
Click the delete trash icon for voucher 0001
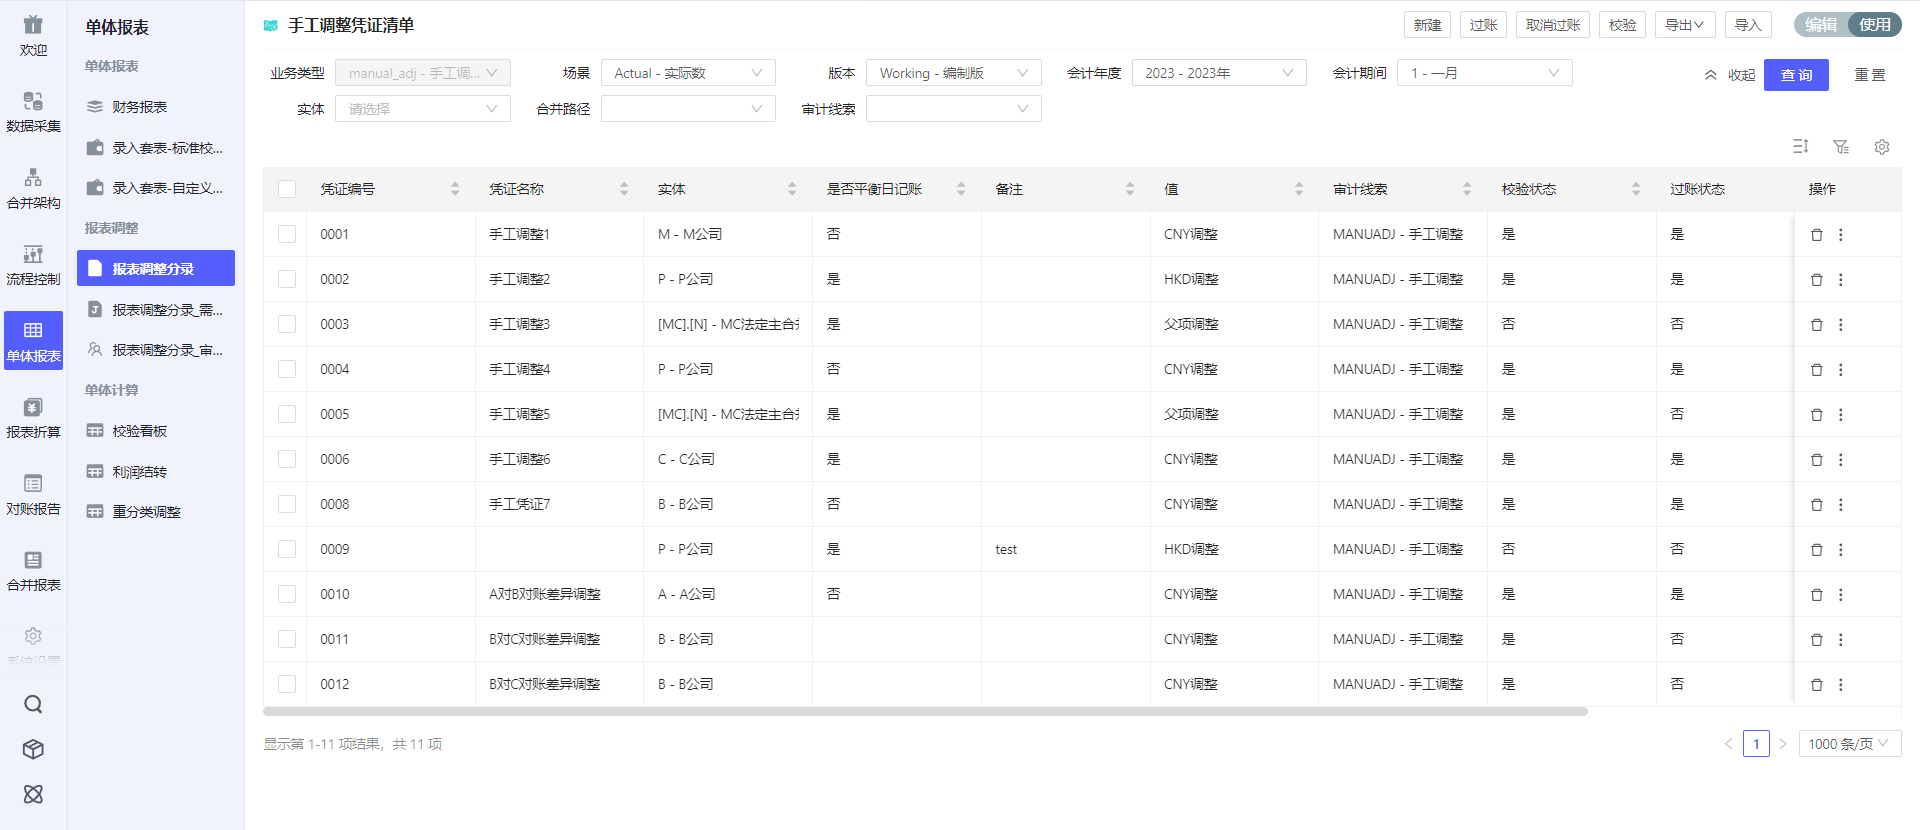point(1816,235)
